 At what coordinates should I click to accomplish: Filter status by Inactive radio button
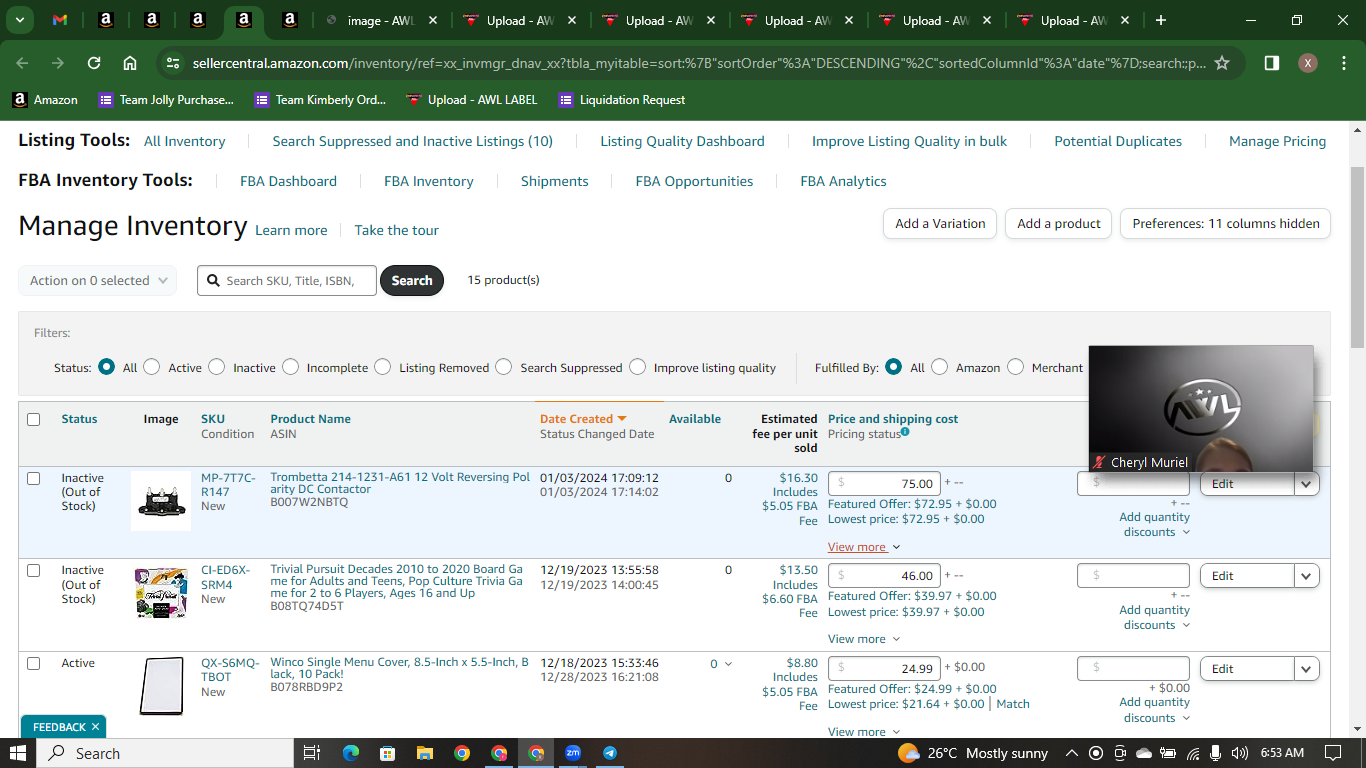click(x=217, y=367)
